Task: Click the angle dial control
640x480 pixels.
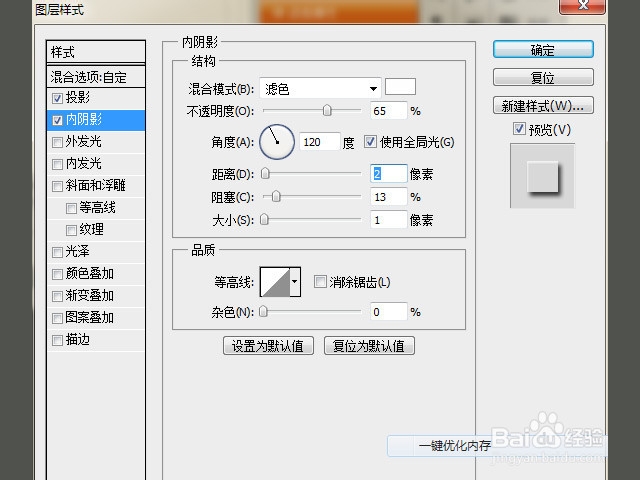Action: [277, 142]
